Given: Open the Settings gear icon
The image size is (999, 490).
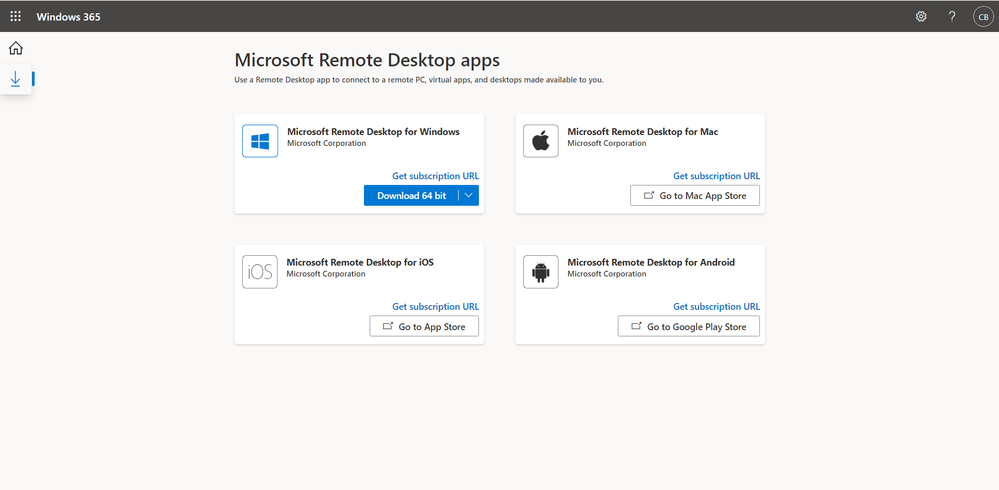Looking at the screenshot, I should click(x=921, y=16).
